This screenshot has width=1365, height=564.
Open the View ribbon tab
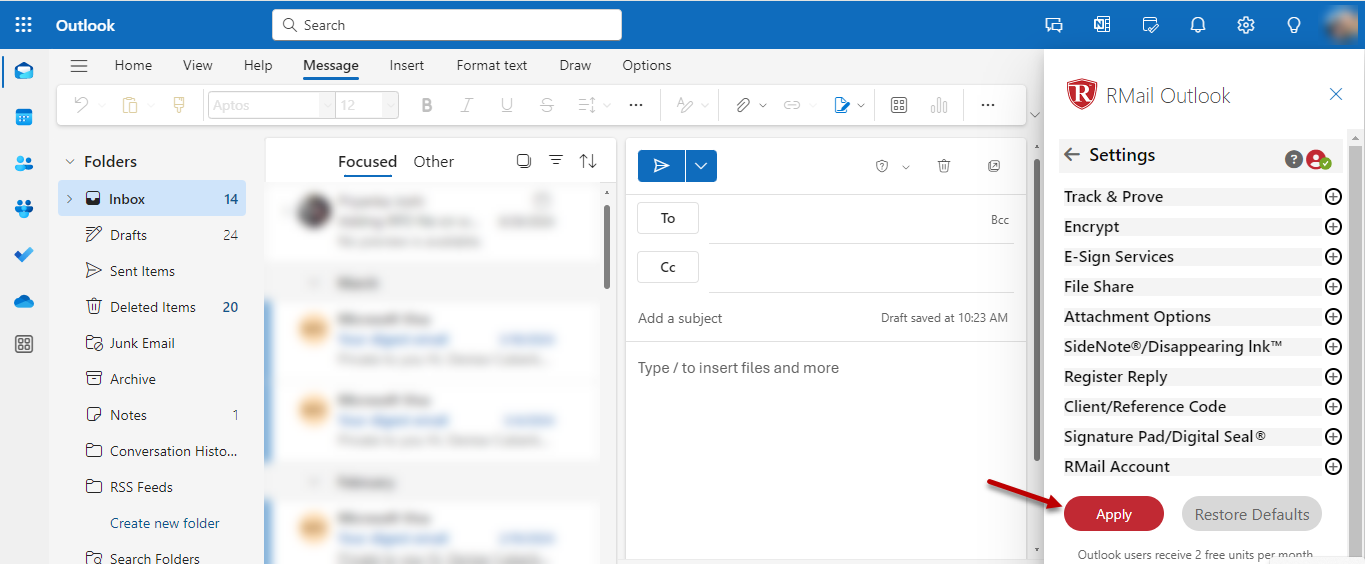[x=198, y=66]
